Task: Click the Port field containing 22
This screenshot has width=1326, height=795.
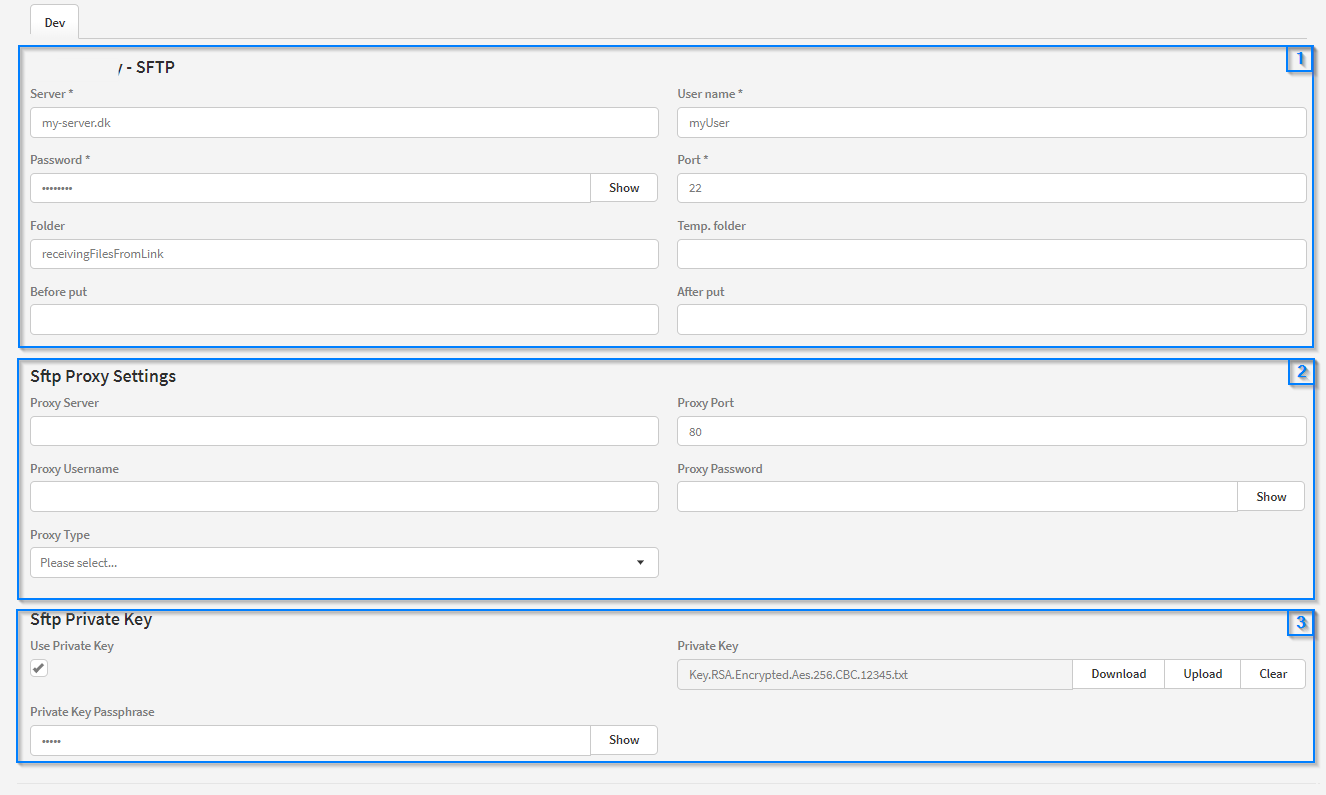Action: tap(991, 188)
